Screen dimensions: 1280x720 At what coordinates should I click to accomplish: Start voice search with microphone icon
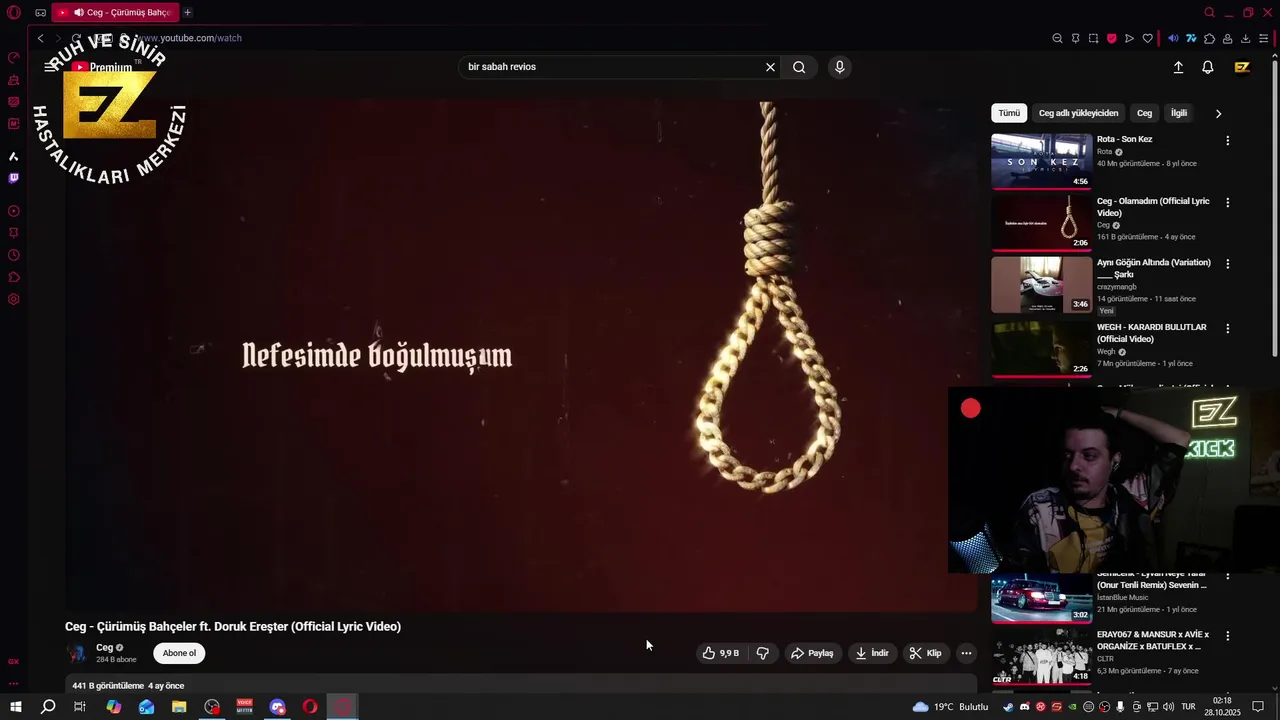(x=839, y=67)
